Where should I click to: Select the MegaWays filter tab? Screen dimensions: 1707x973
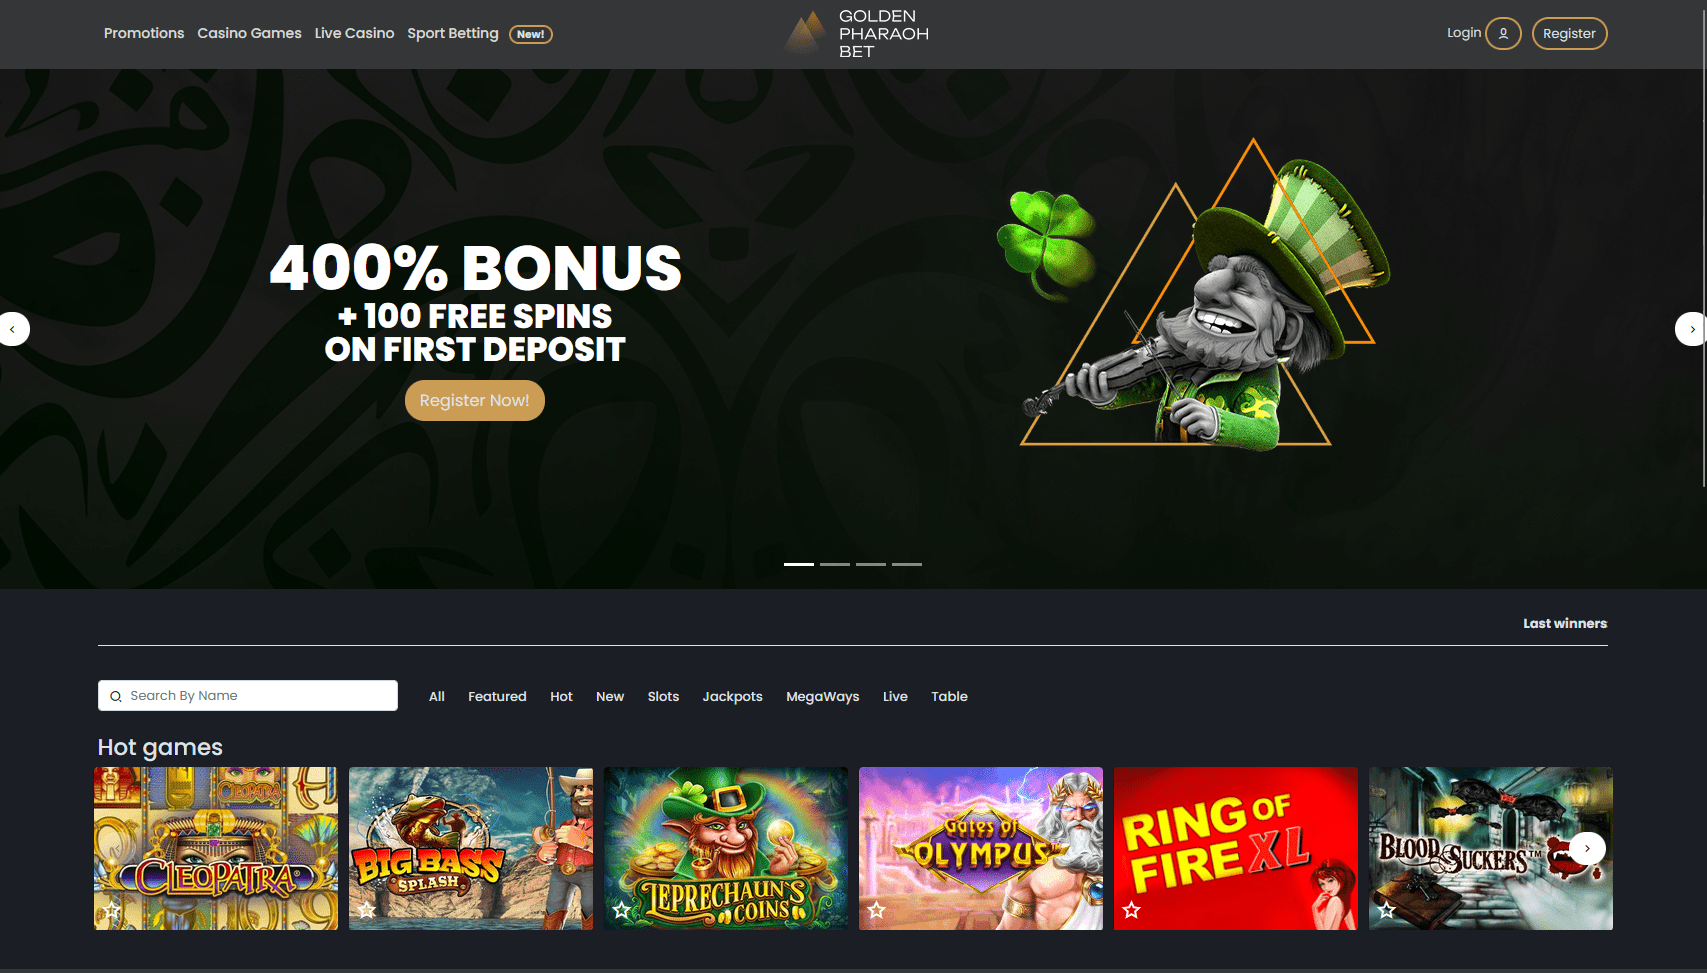(822, 696)
